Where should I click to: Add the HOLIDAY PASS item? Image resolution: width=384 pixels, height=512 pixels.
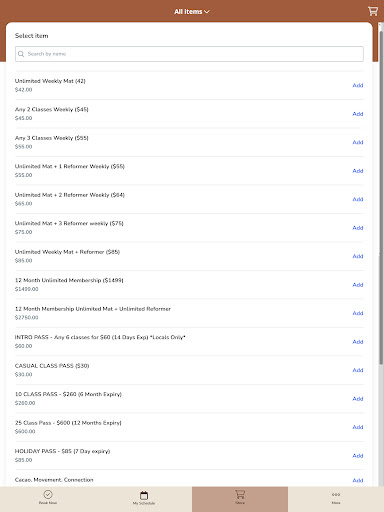[358, 456]
